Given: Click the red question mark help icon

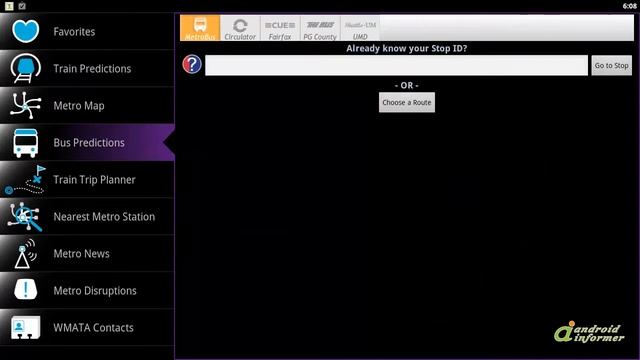Looking at the screenshot, I should click(x=192, y=64).
